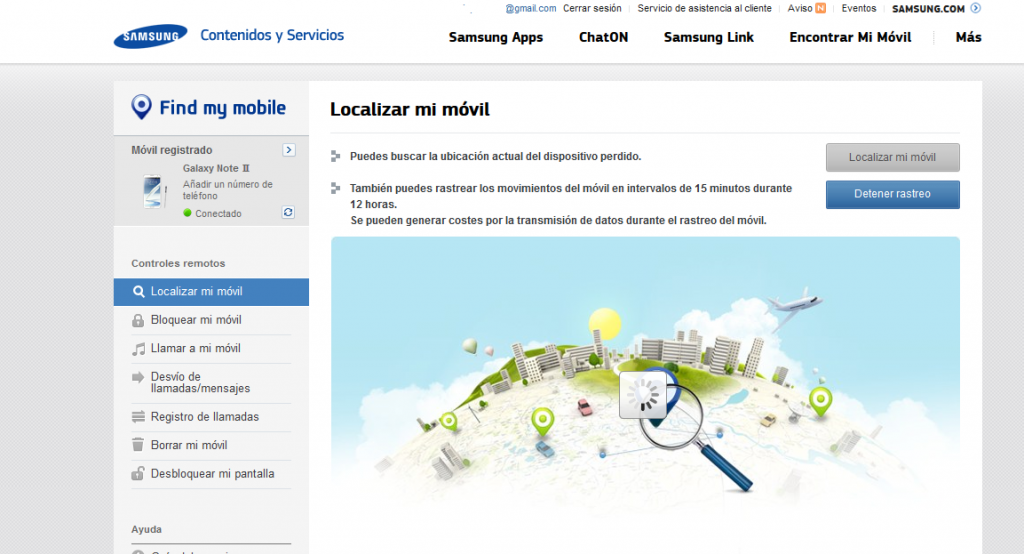The width and height of the screenshot is (1024, 554).
Task: Click the Borrar mi móvil trash icon
Action: pyautogui.click(x=138, y=445)
